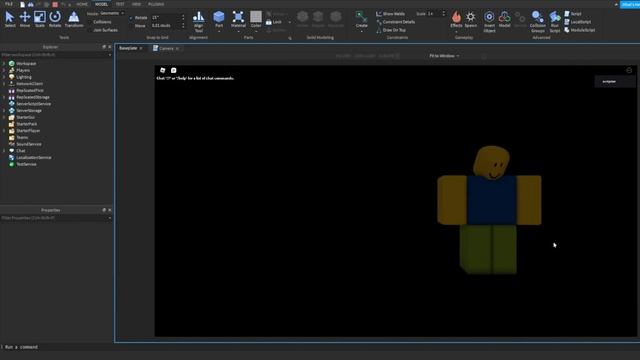Insert a new ModuleScript
Viewport: 640px width, 360px height.
(579, 30)
